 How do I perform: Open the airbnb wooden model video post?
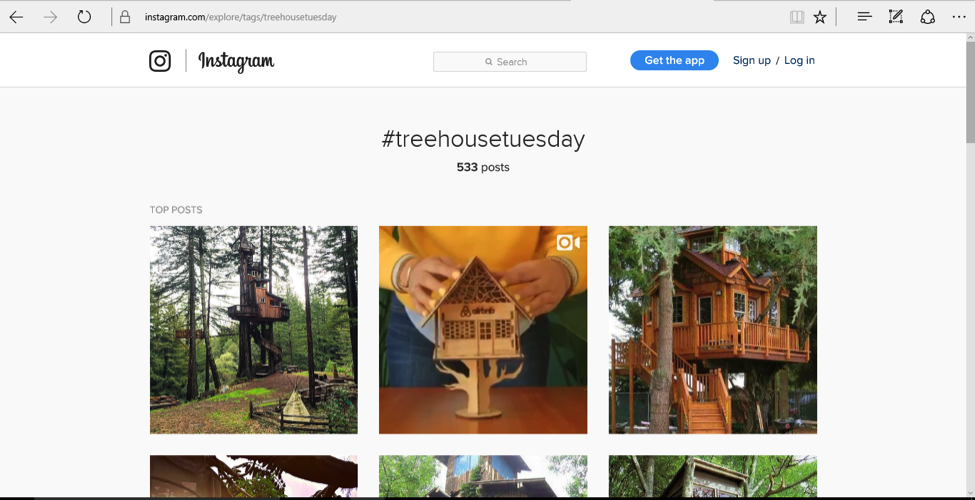click(x=483, y=330)
